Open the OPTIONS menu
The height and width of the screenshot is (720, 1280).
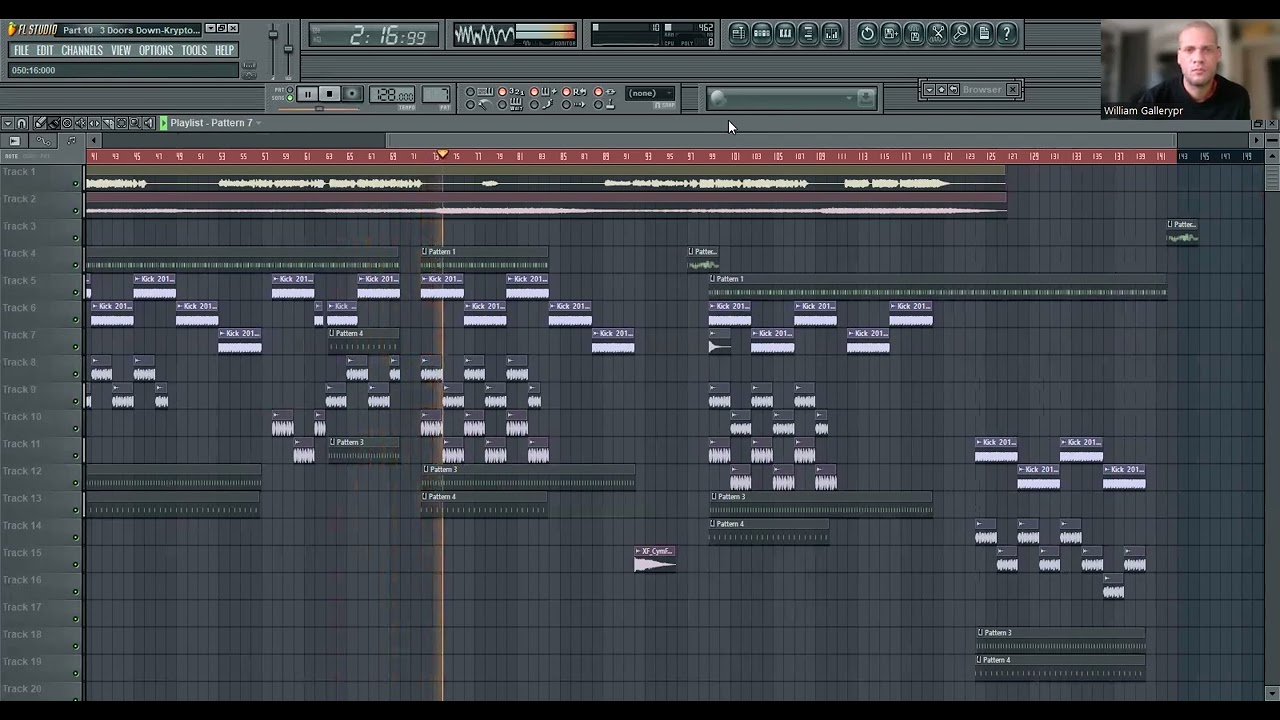156,51
